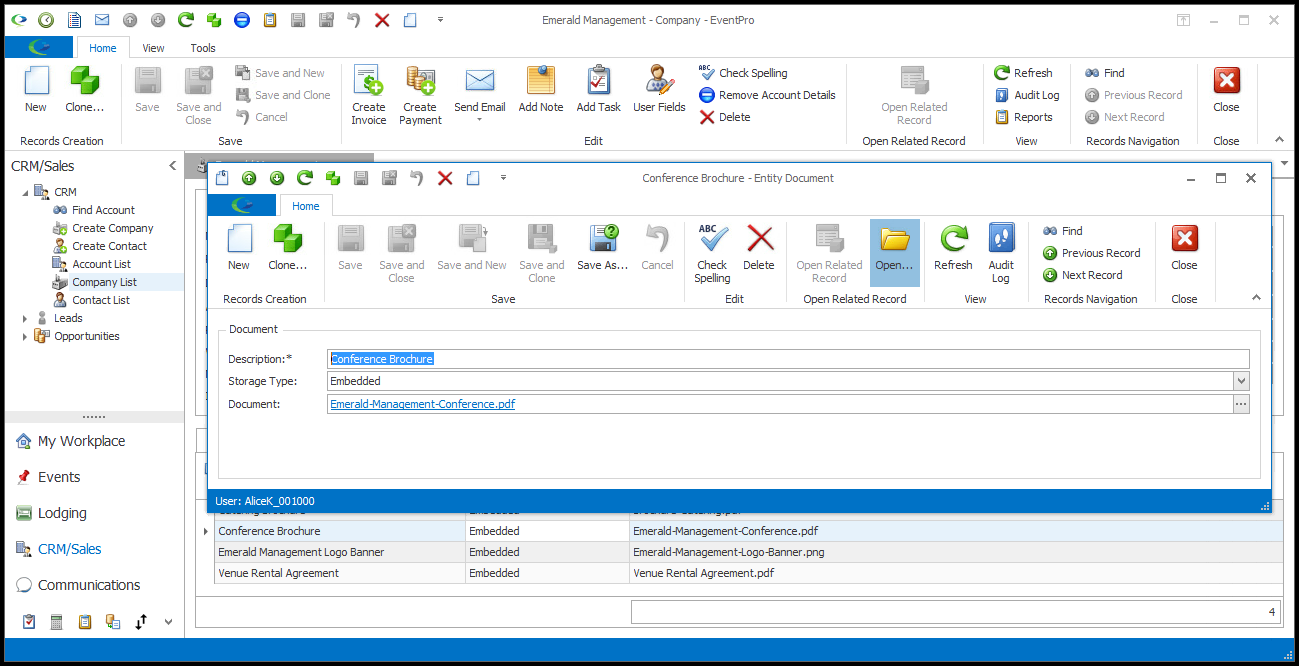1299x666 pixels.
Task: Click in the Description input field
Action: coord(788,359)
